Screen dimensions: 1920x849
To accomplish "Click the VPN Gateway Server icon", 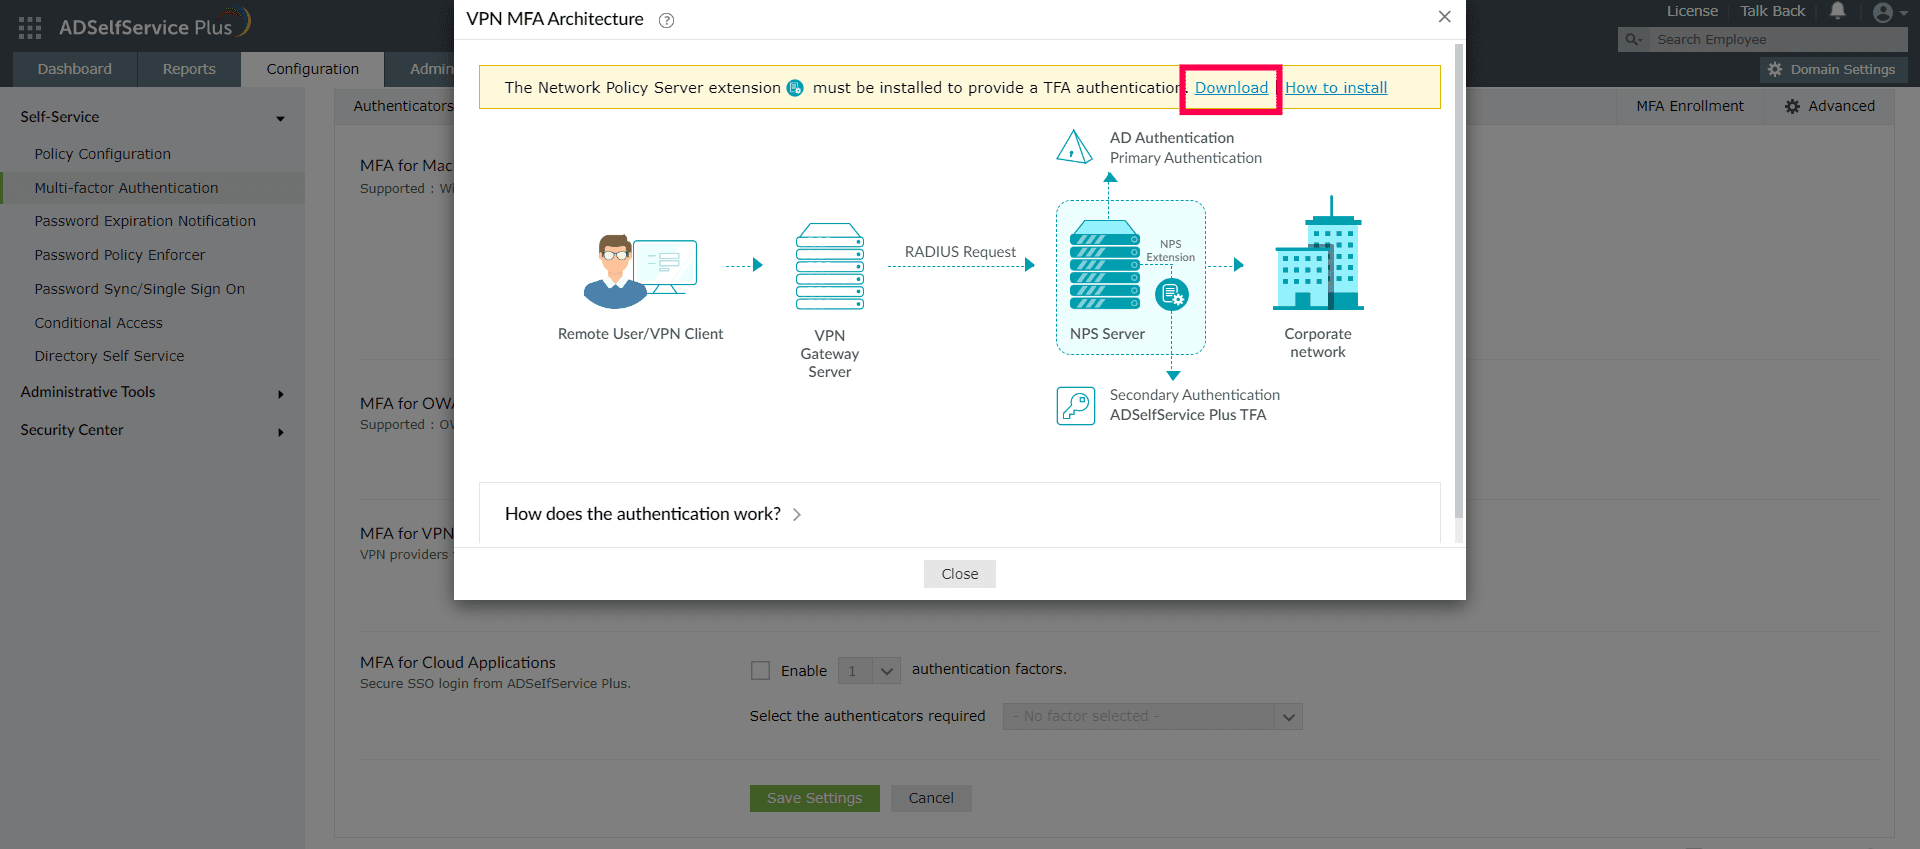I will pos(830,266).
